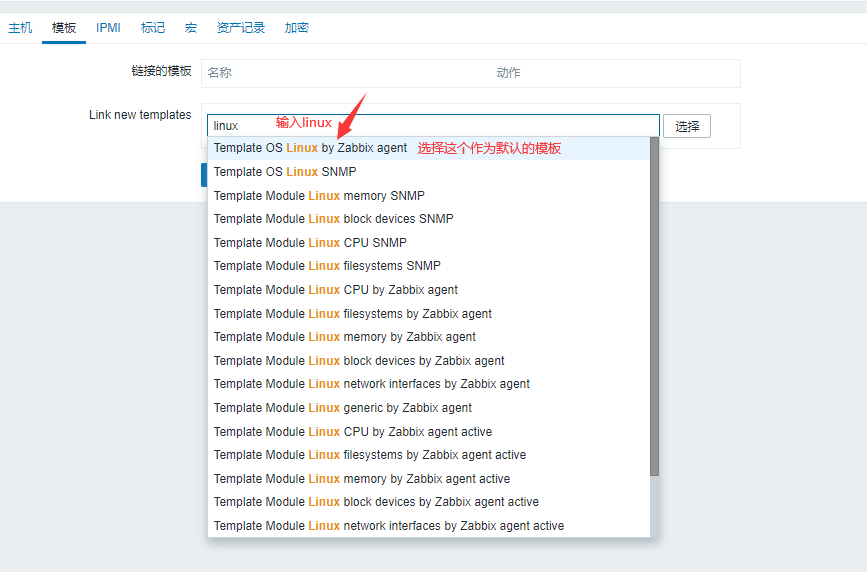
Task: Pick Linux filesystems by Zabbix agent active
Action: point(429,455)
